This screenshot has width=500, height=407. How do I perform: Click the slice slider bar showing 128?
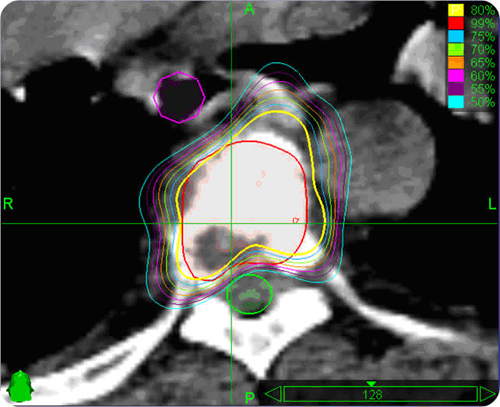380,395
